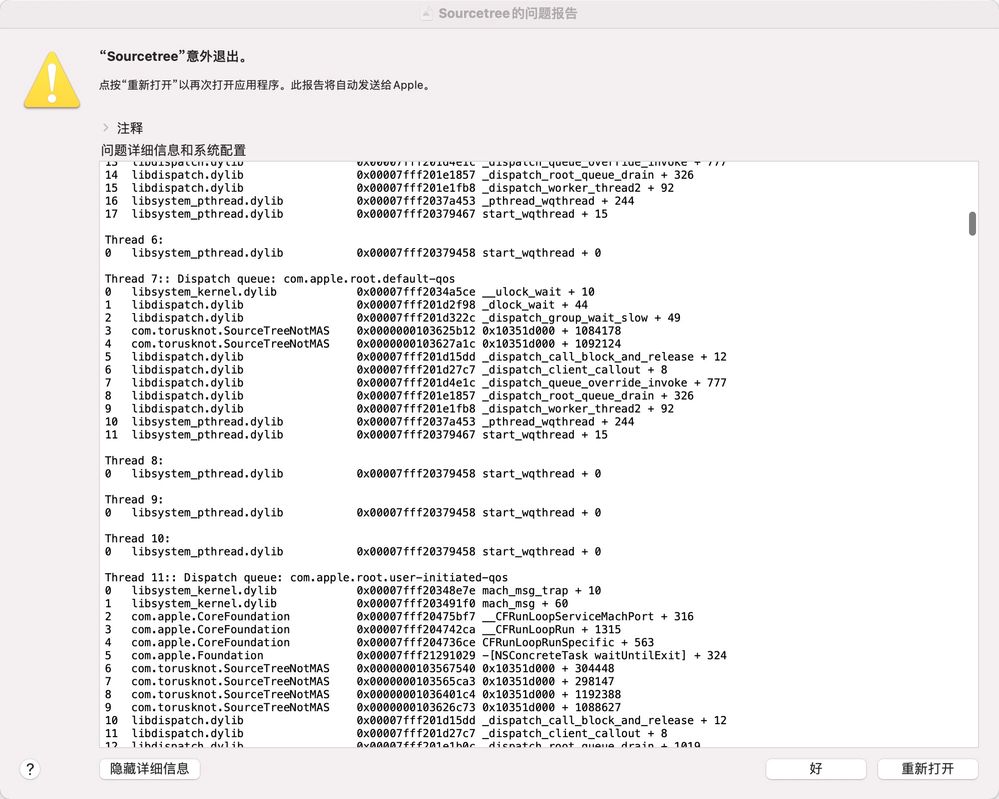This screenshot has width=999, height=799.
Task: Click the _dispatch_group_wait_slow + 49 line
Action: point(392,317)
